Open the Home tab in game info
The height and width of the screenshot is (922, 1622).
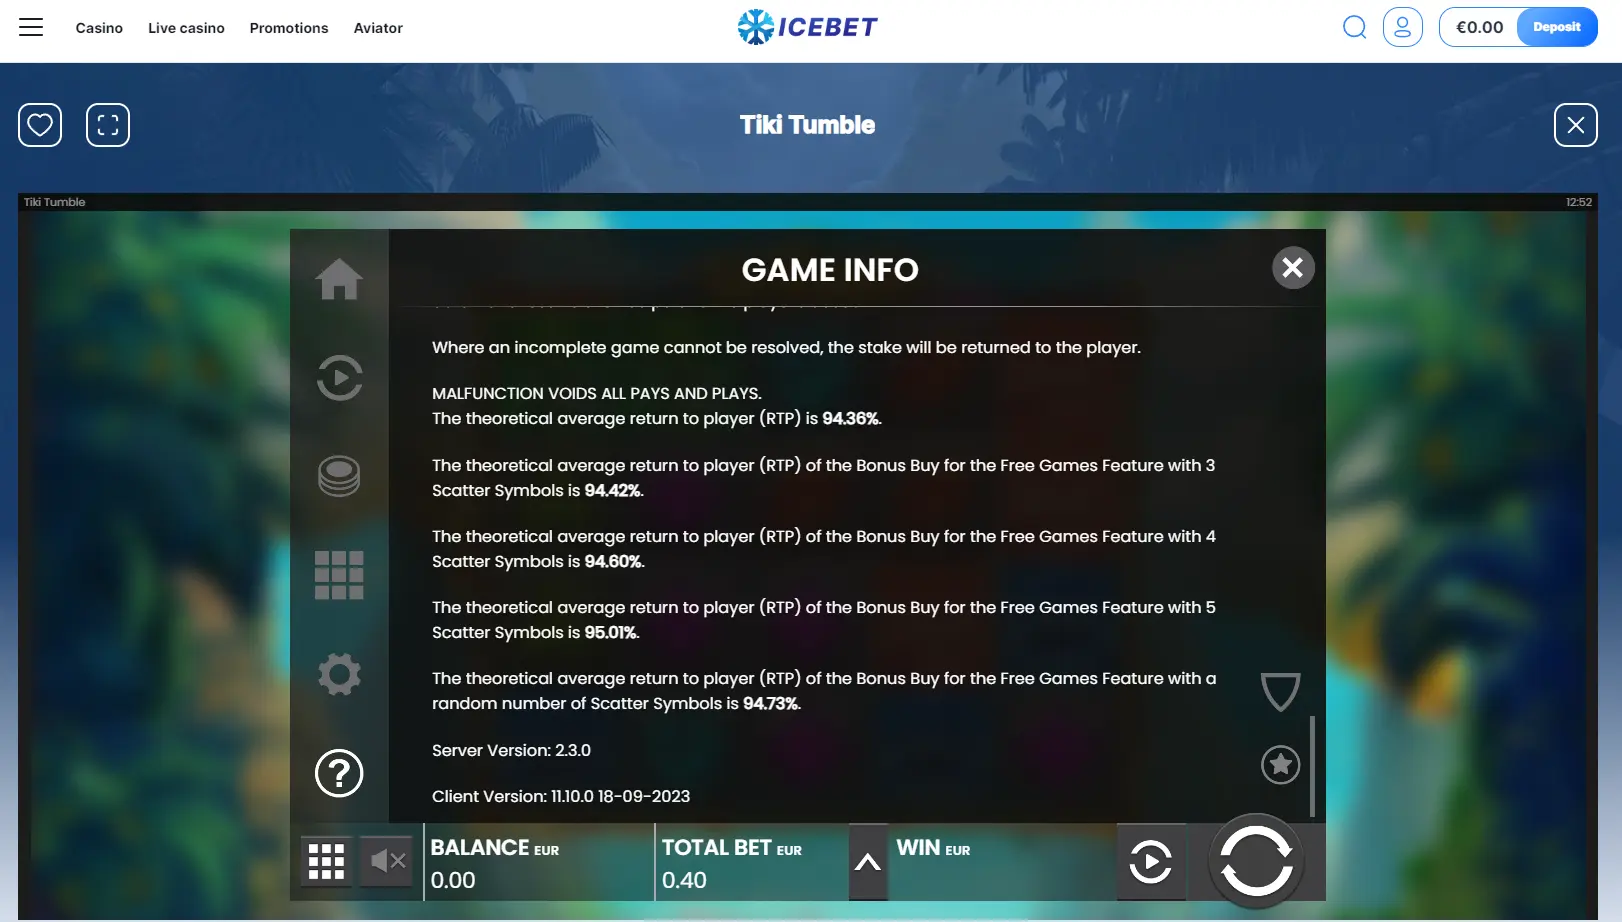click(339, 279)
